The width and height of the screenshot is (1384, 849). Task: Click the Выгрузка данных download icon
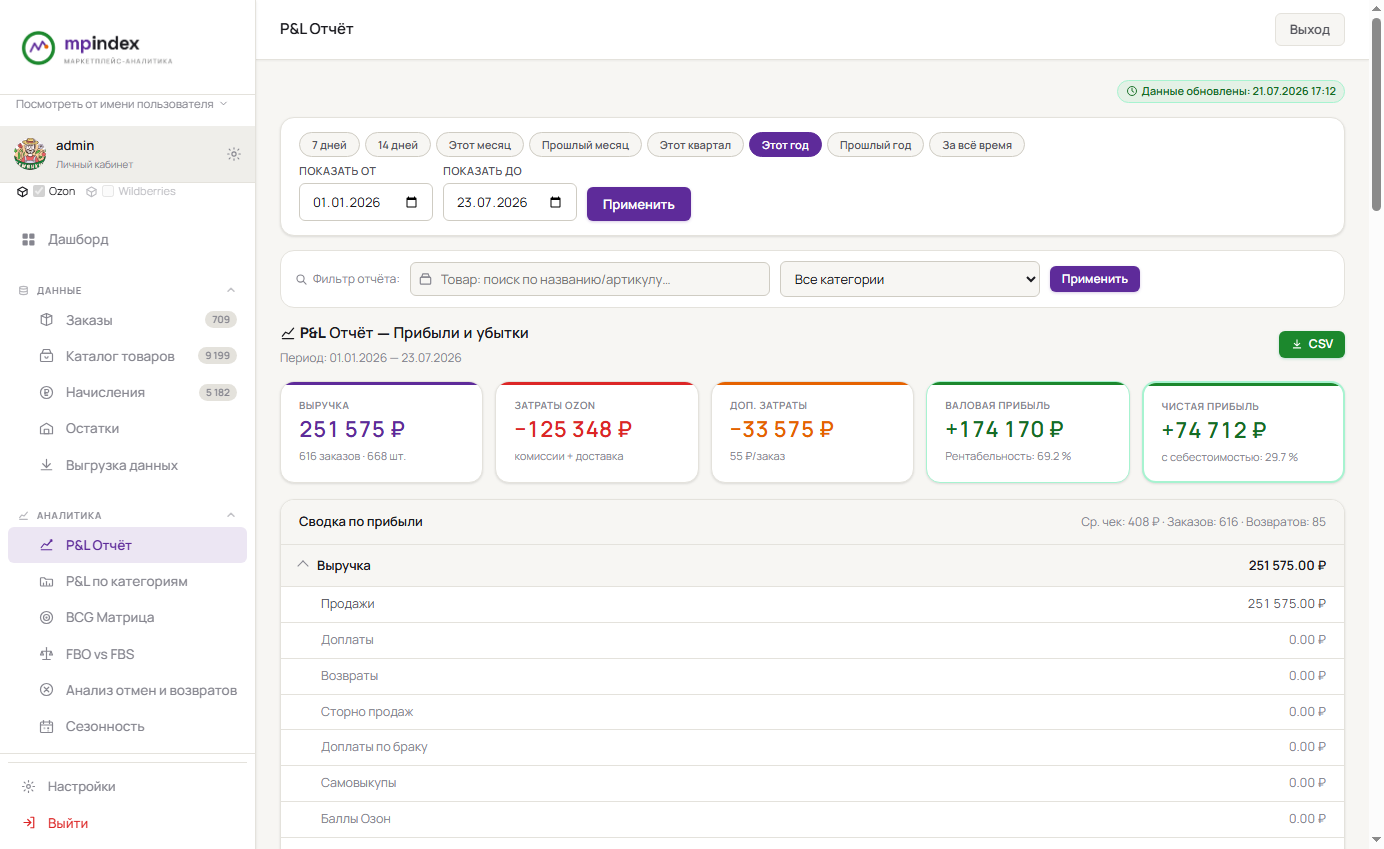coord(46,465)
